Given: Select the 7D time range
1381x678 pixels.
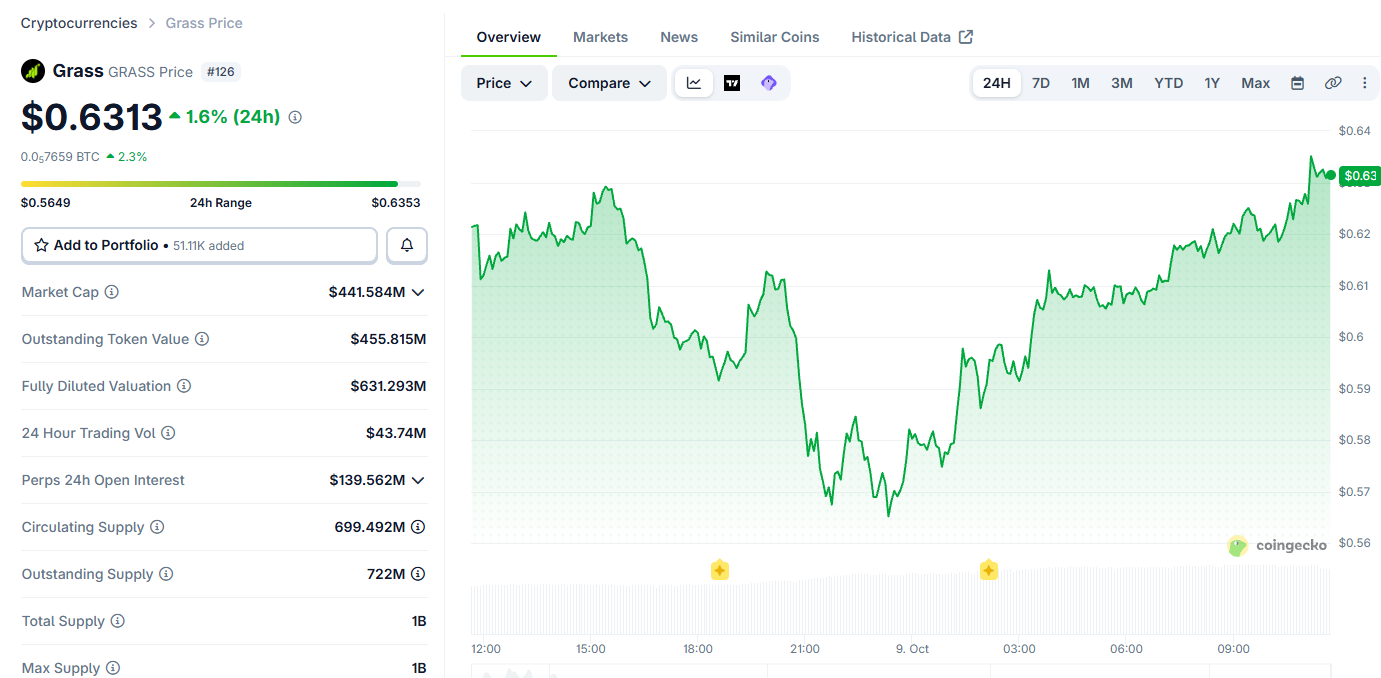Looking at the screenshot, I should click(1041, 83).
